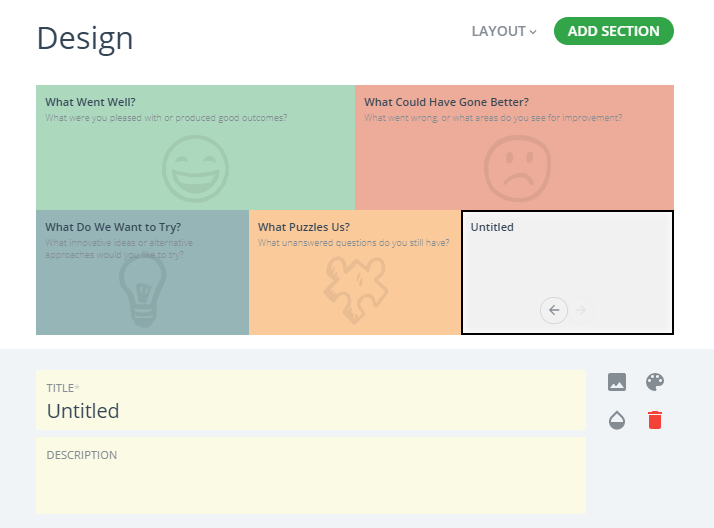Screen dimensions: 714x528
Task: Click the opacity droplet icon
Action: tap(617, 420)
